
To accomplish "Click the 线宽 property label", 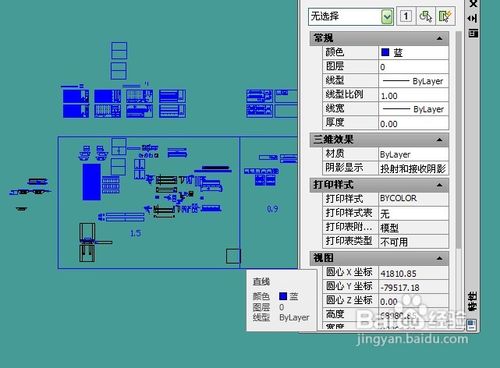I will (x=334, y=109).
